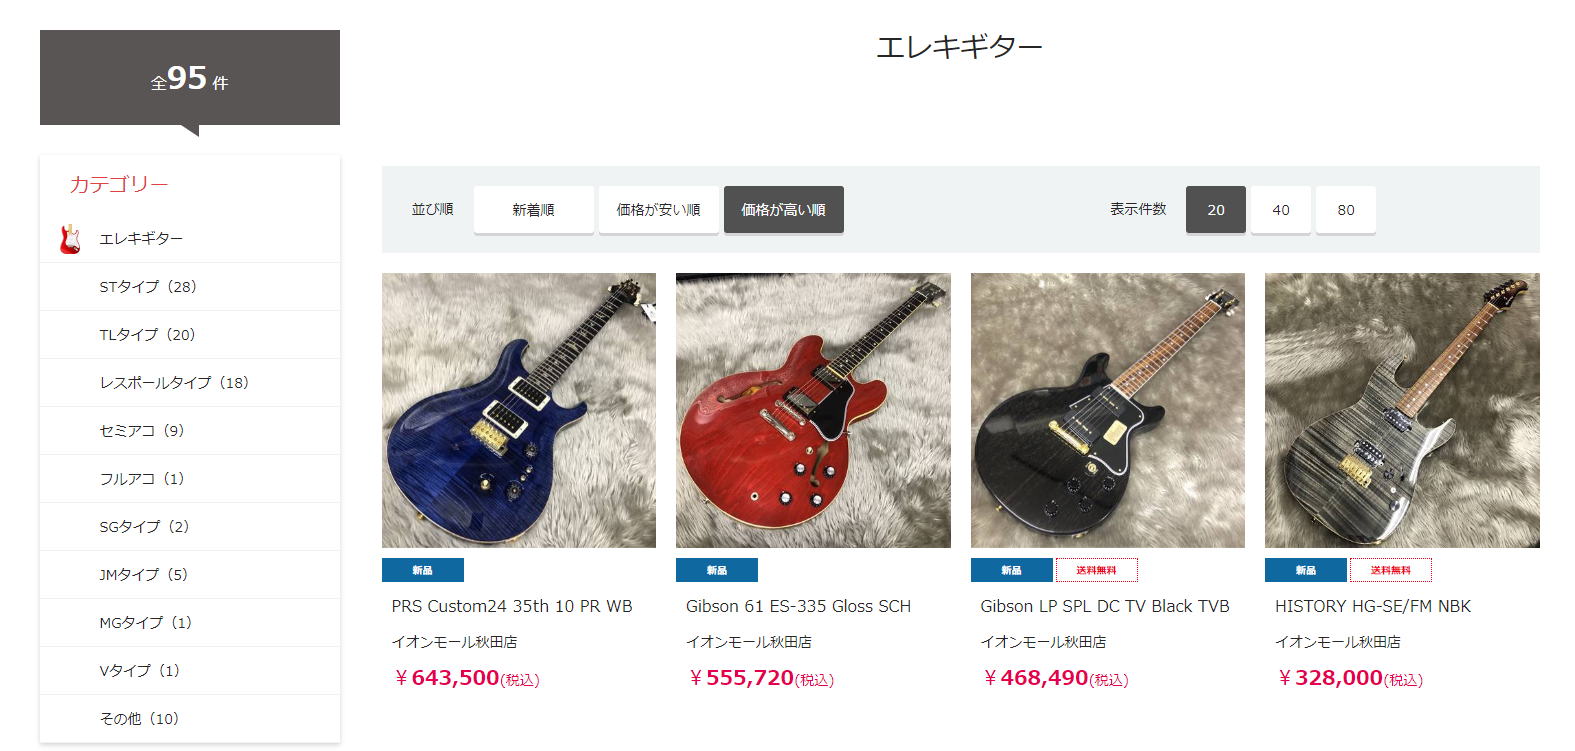This screenshot has width=1575, height=751.
Task: Set display count to 80
Action: pos(1346,210)
